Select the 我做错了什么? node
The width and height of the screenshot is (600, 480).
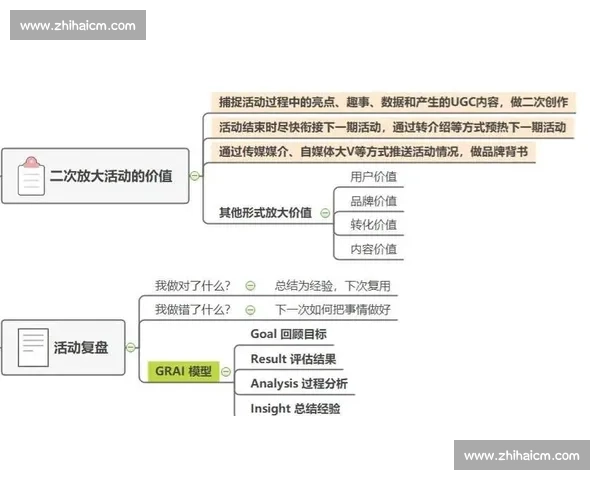192,310
